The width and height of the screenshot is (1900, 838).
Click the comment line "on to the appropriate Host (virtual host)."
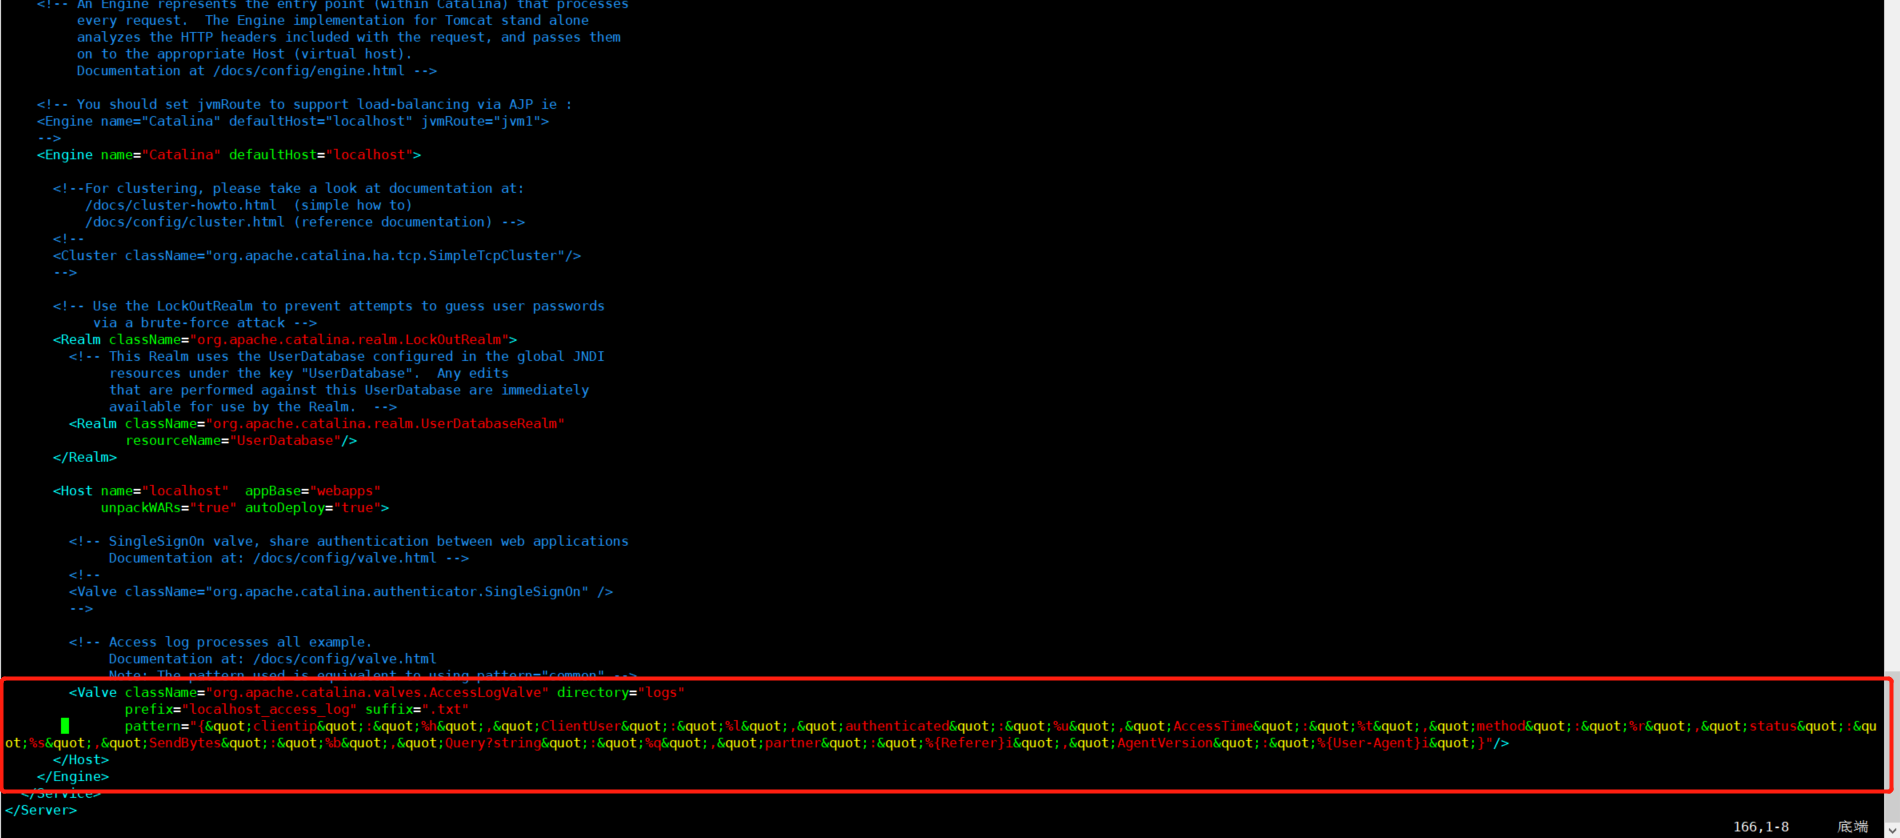(245, 54)
